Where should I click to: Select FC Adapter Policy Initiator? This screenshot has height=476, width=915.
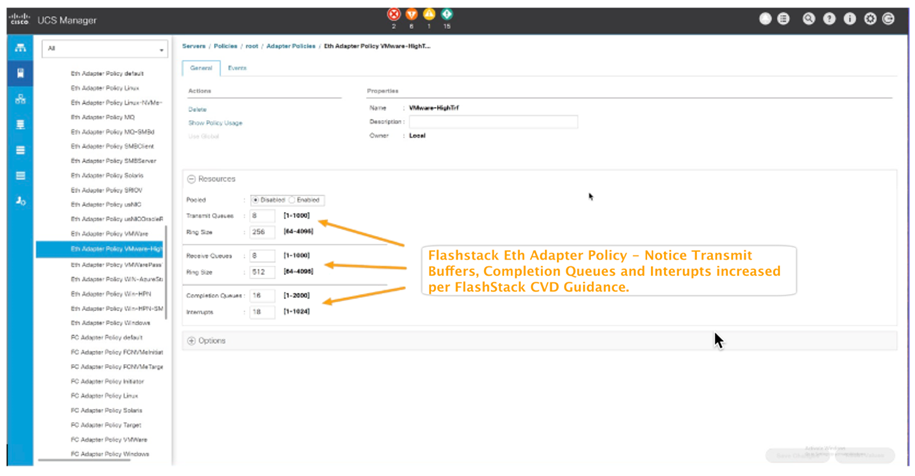click(107, 382)
